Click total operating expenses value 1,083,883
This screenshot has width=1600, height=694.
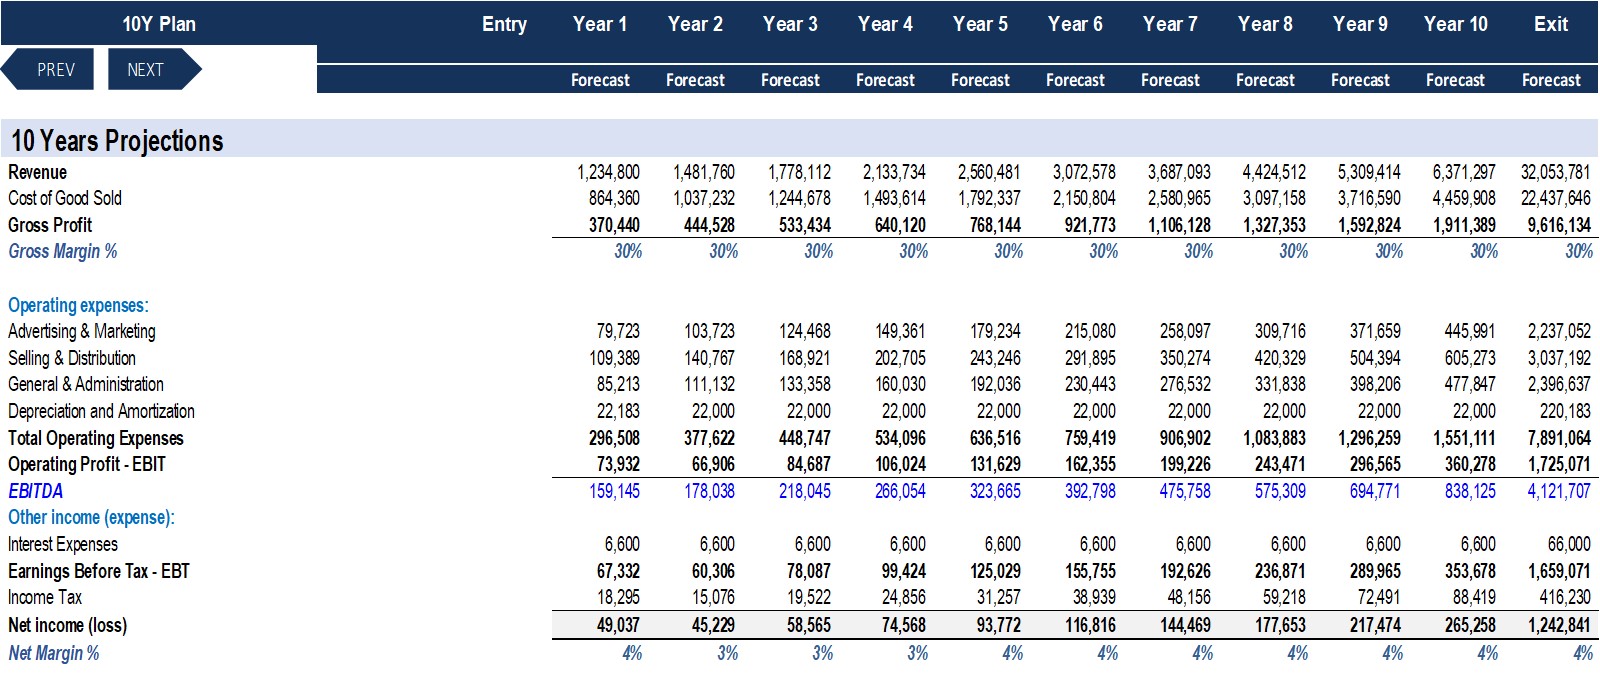point(1274,438)
